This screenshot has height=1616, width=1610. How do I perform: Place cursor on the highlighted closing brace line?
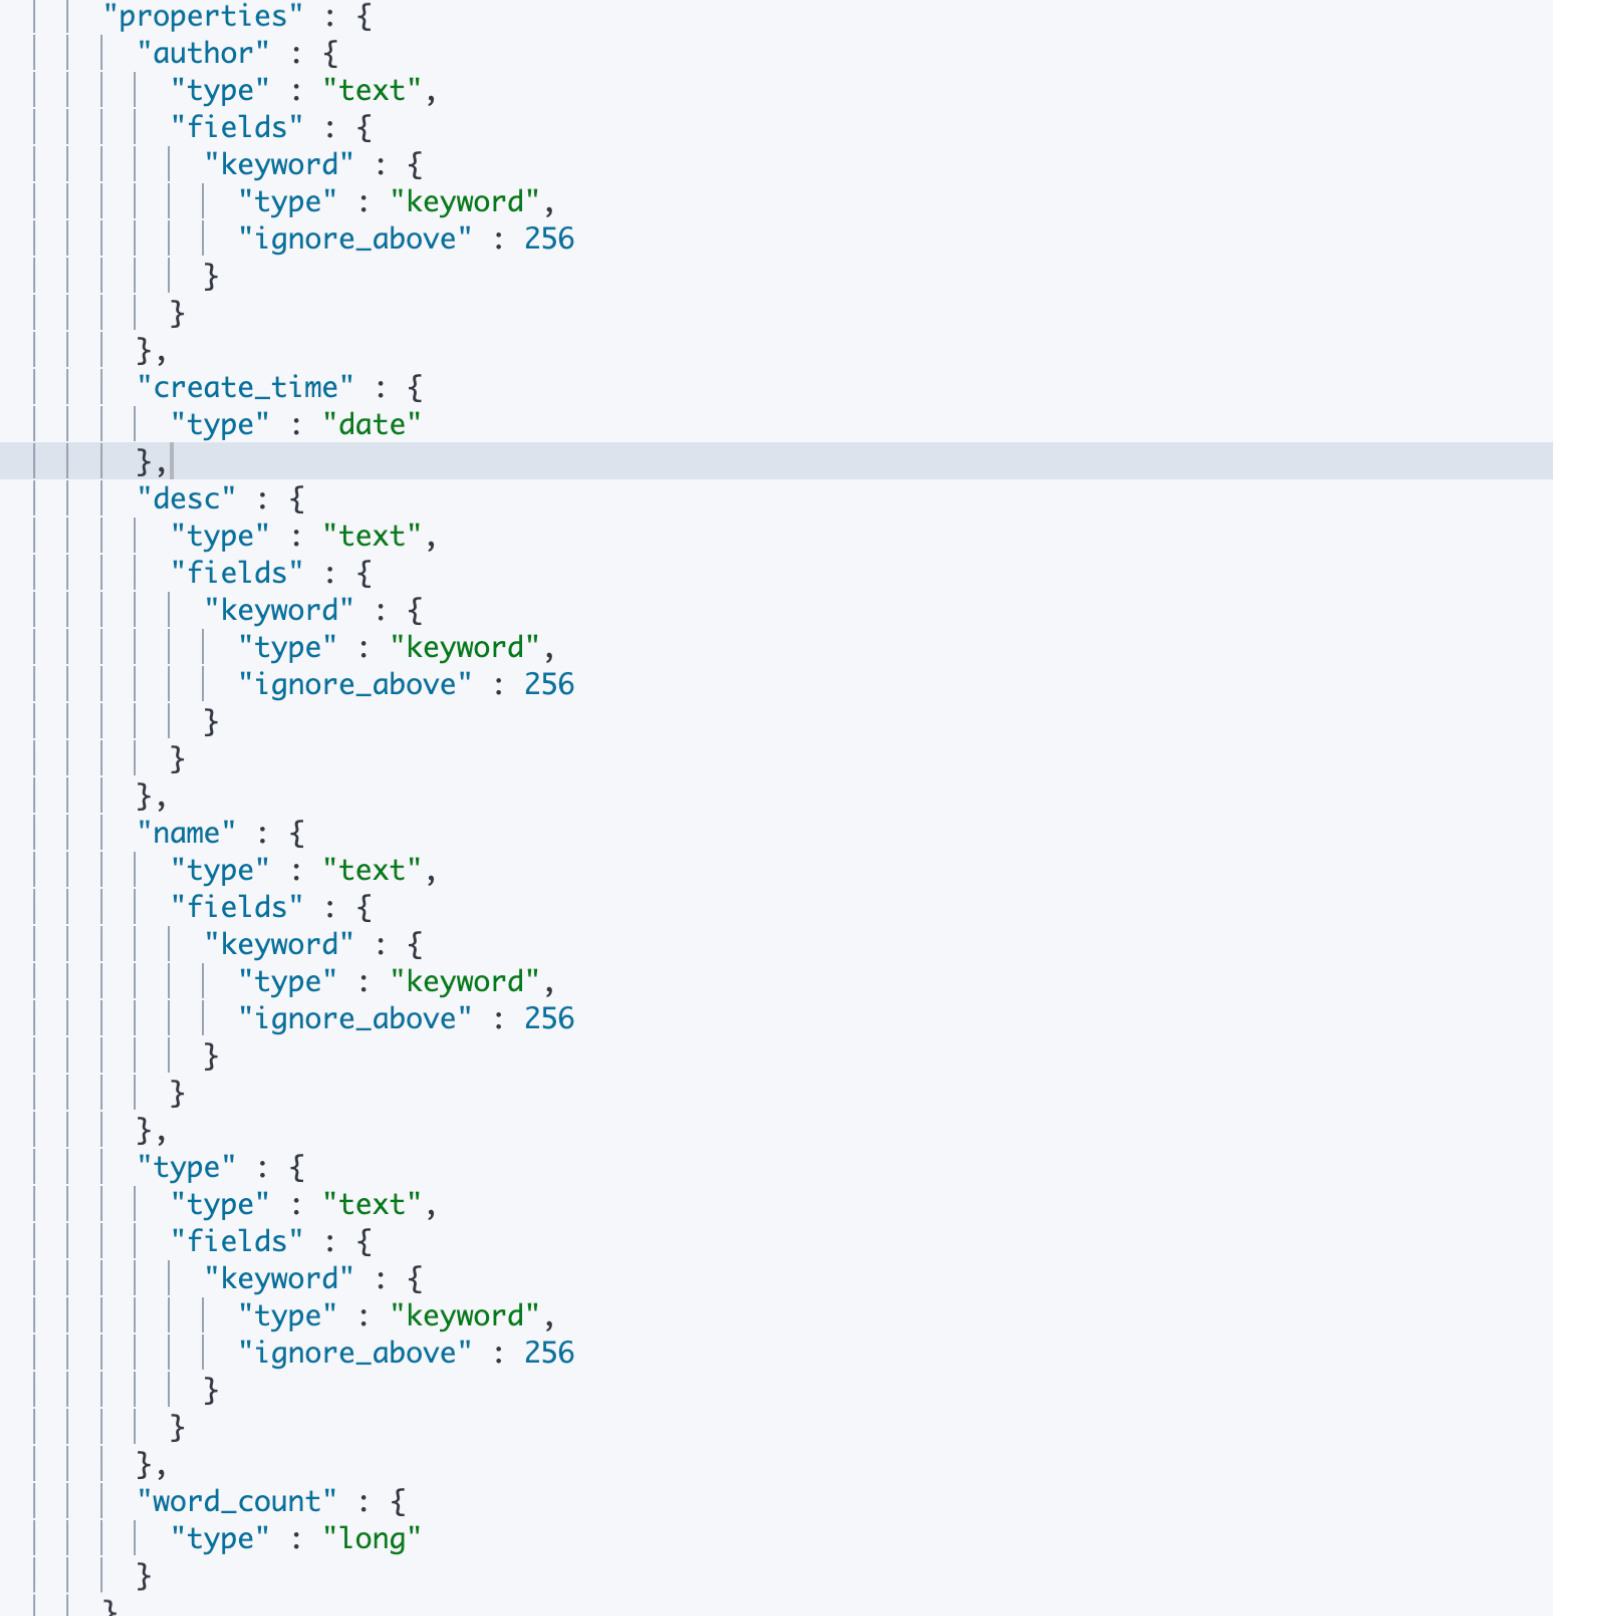[x=152, y=462]
